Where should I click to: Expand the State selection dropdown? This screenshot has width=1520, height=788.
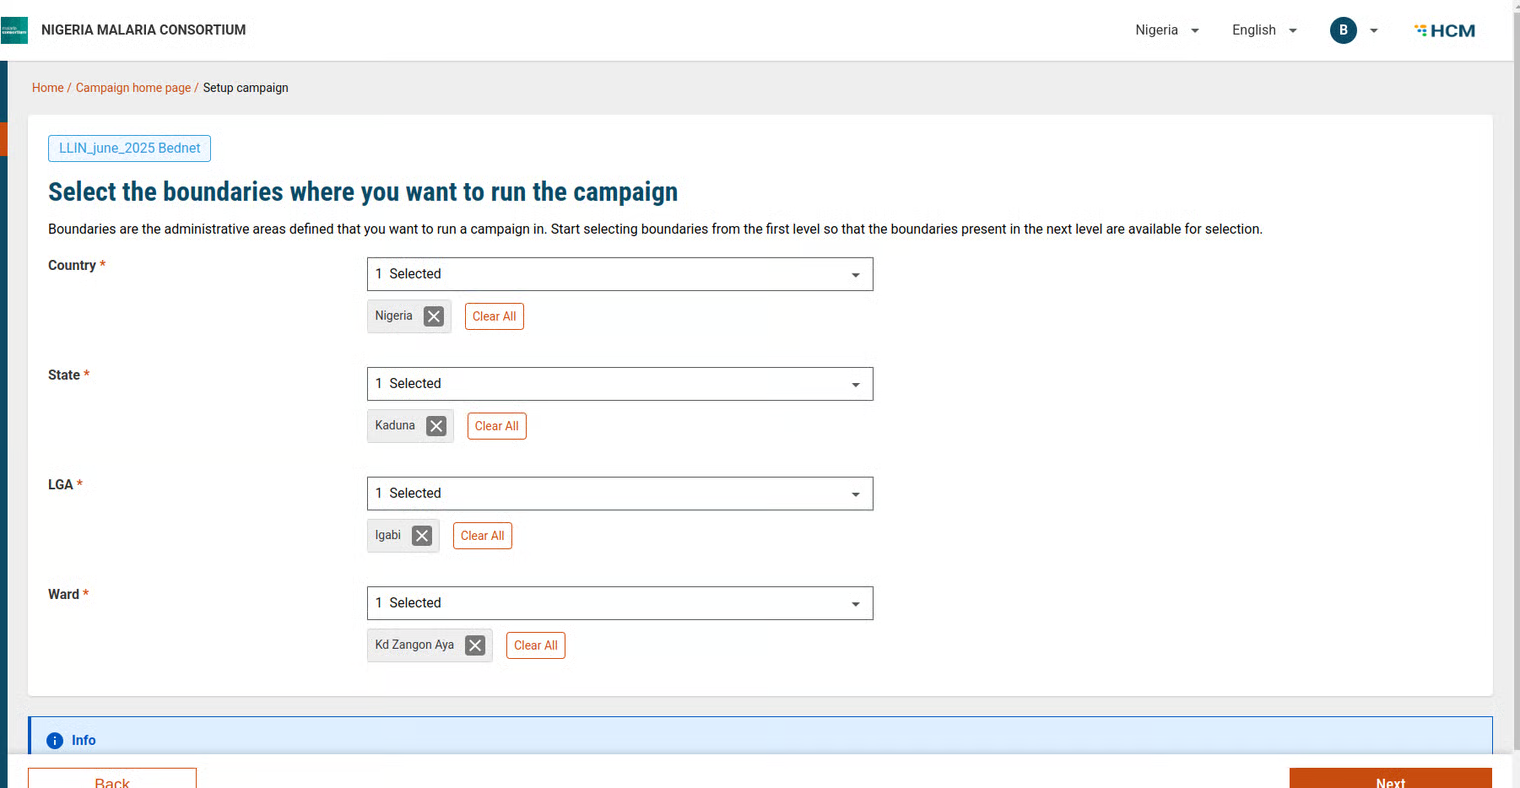coord(620,384)
